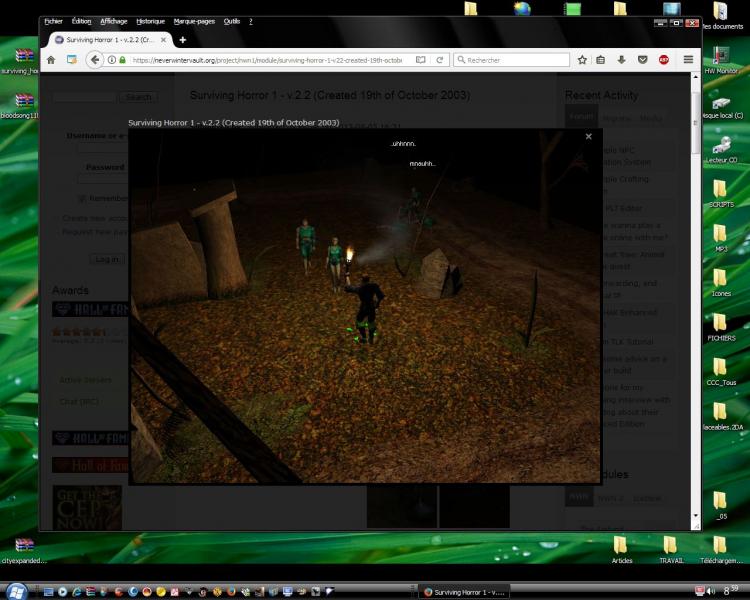Click the green padlock in the address bar
This screenshot has height=600, width=750.
[x=122, y=60]
